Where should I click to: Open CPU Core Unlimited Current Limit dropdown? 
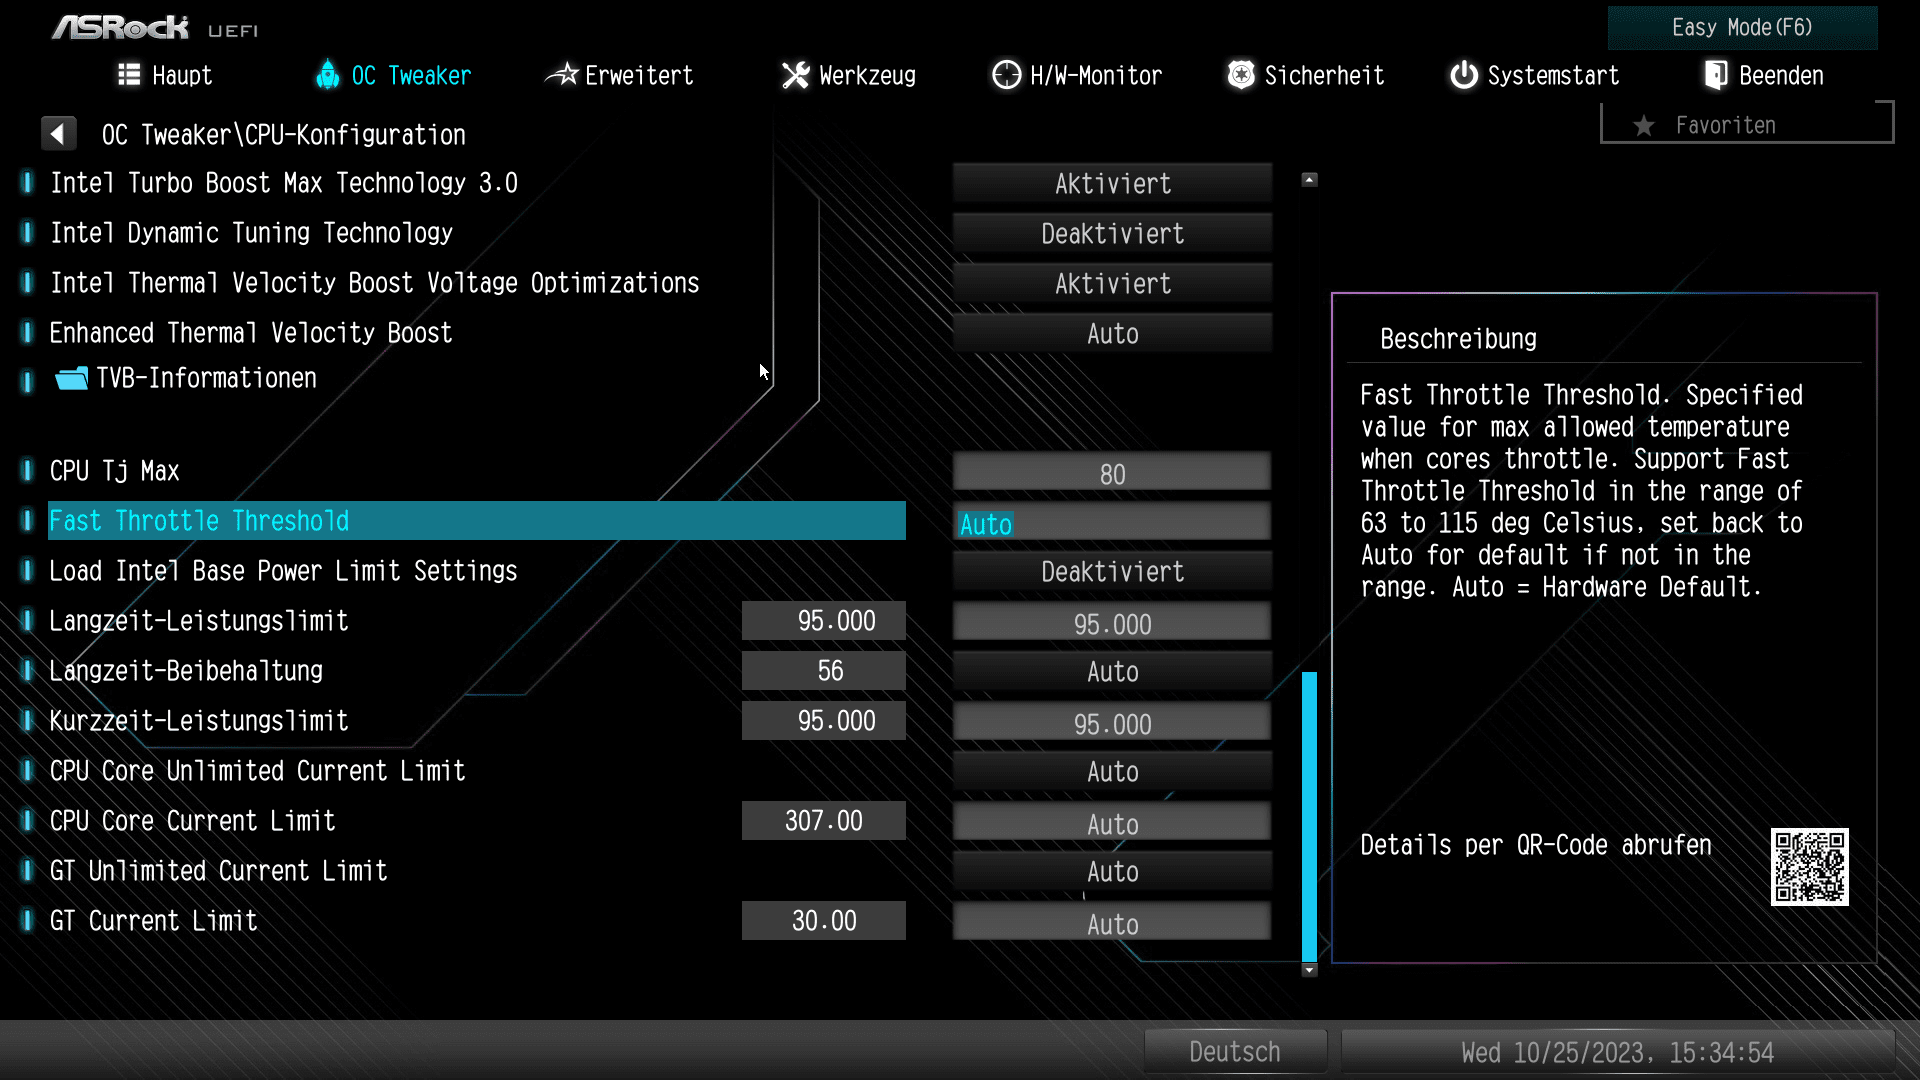pyautogui.click(x=1112, y=772)
